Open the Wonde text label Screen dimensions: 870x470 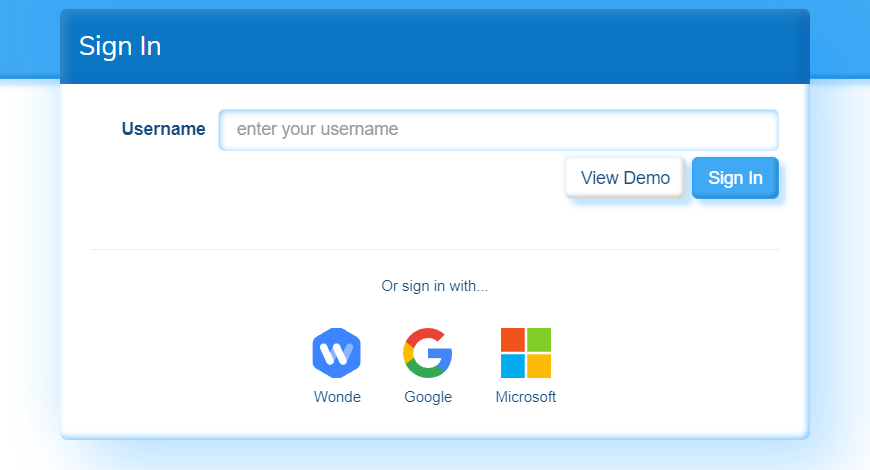337,397
